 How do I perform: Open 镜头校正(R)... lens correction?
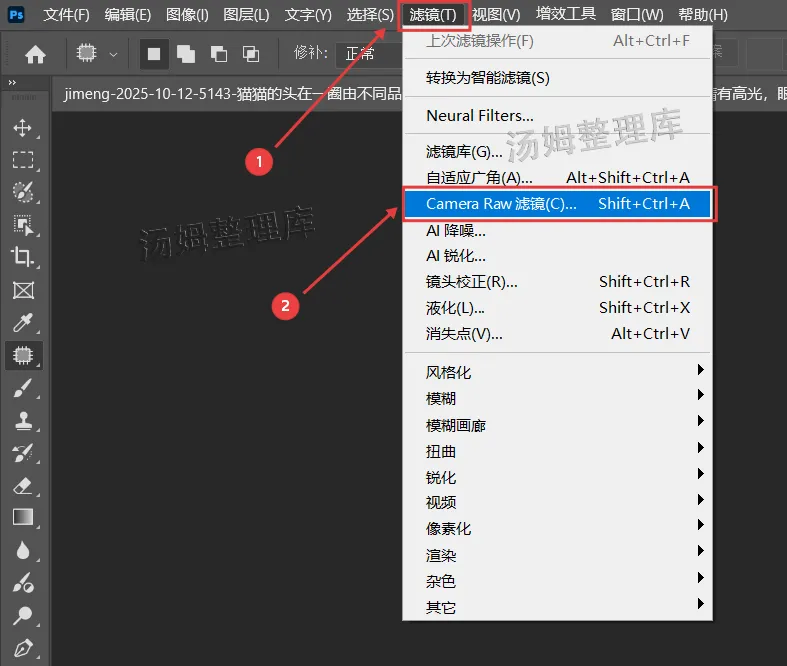coord(557,282)
